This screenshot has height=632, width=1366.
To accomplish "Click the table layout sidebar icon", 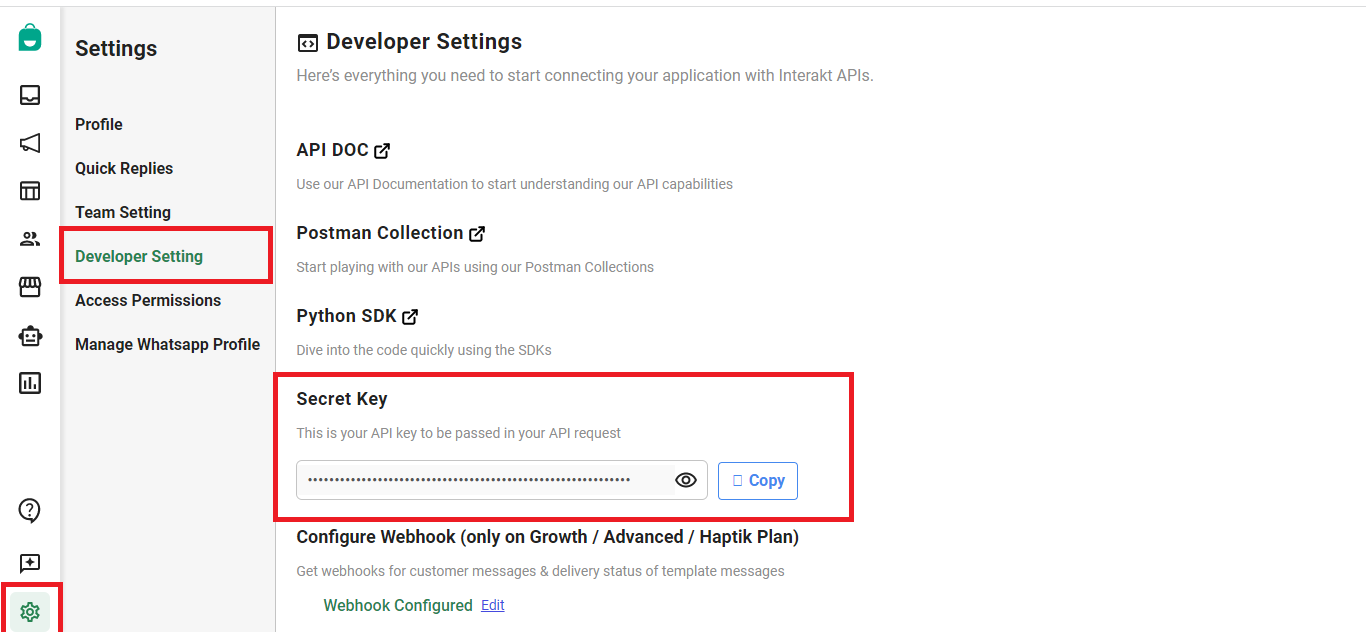I will click(30, 191).
